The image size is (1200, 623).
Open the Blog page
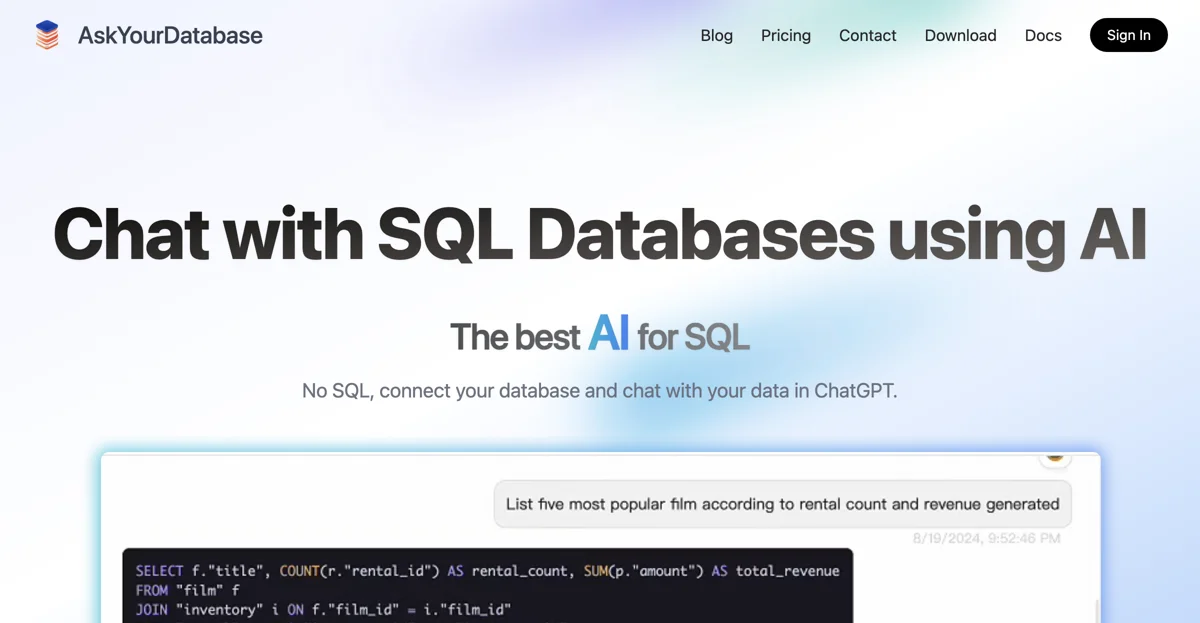pos(716,35)
